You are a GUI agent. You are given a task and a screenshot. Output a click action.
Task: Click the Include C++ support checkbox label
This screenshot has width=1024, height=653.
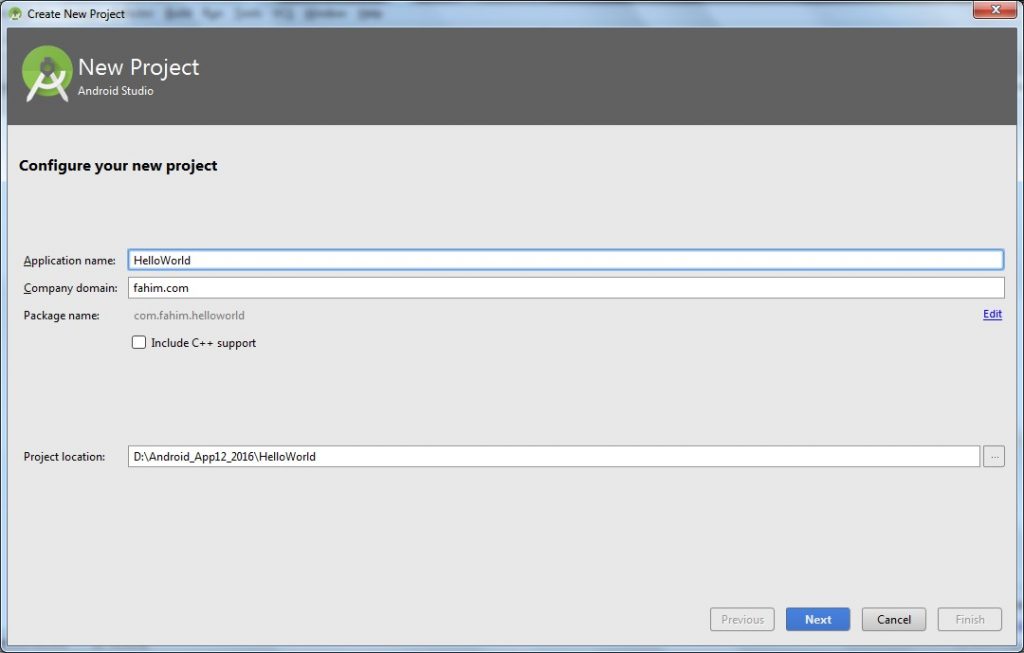pos(205,342)
